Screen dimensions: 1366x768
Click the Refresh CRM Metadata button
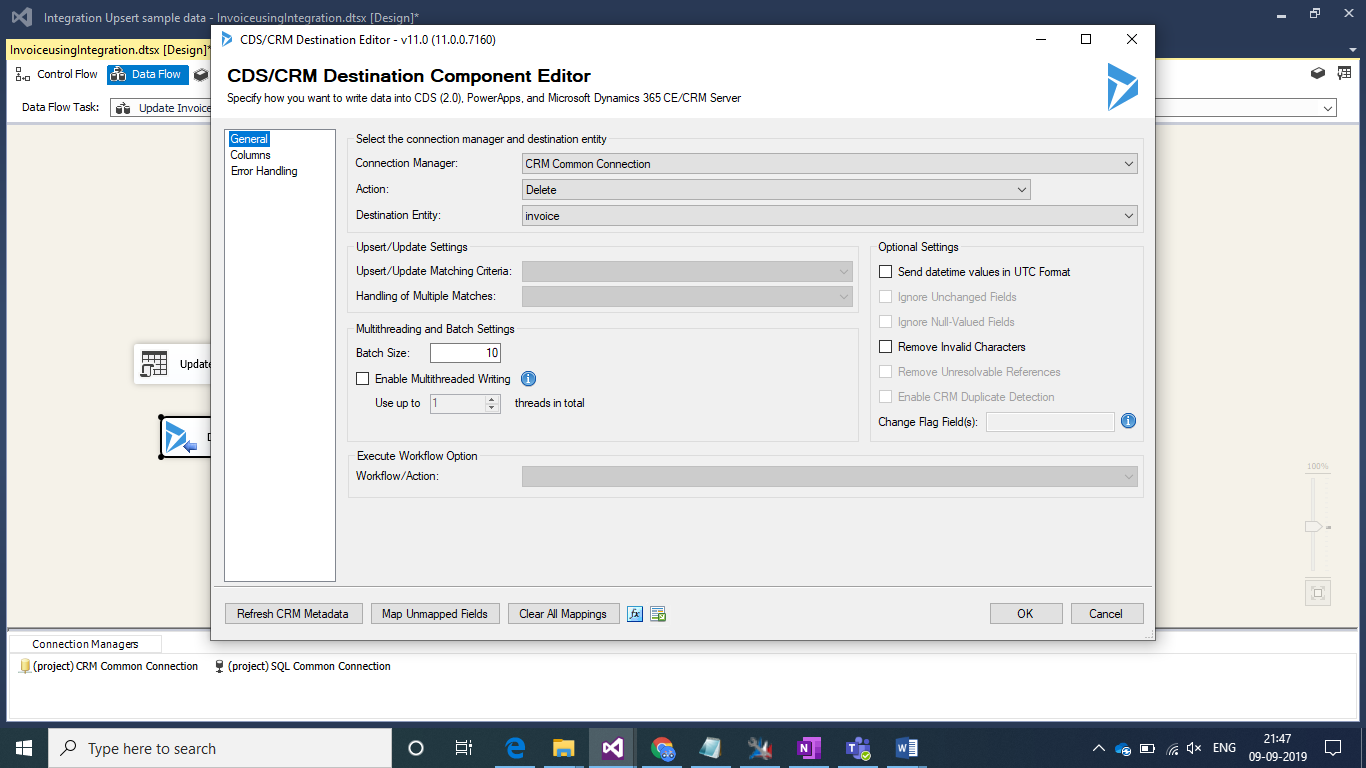tap(293, 614)
